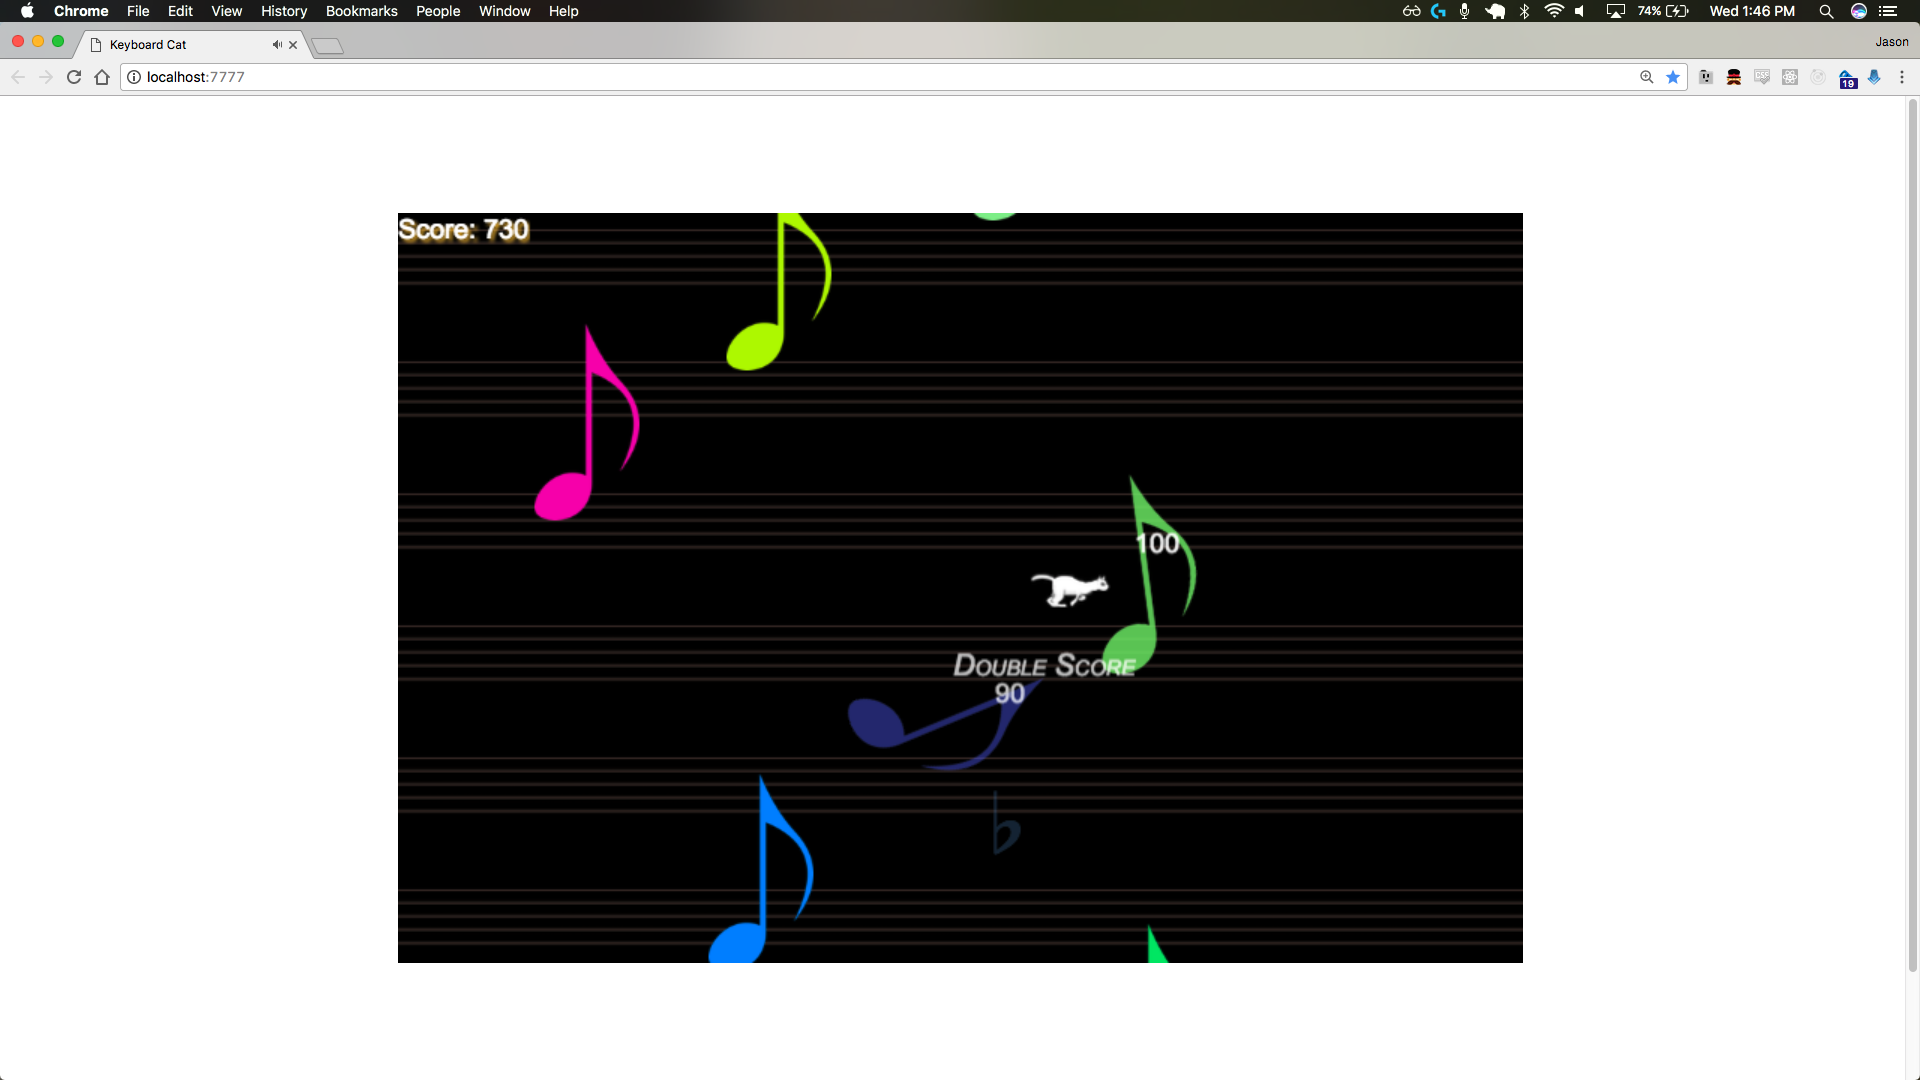
Task: Open Chrome's three-dot menu
Action: 1902,77
